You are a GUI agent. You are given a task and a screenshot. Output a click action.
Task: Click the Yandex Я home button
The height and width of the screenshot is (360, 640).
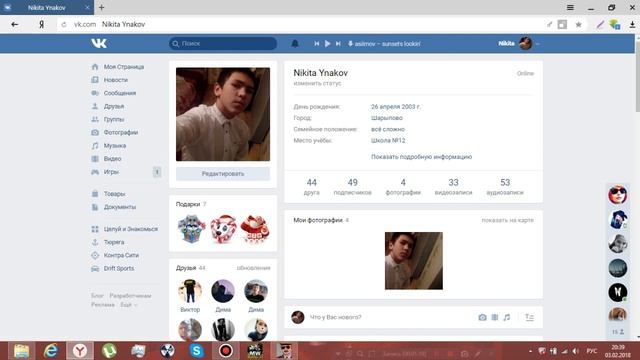pos(41,24)
